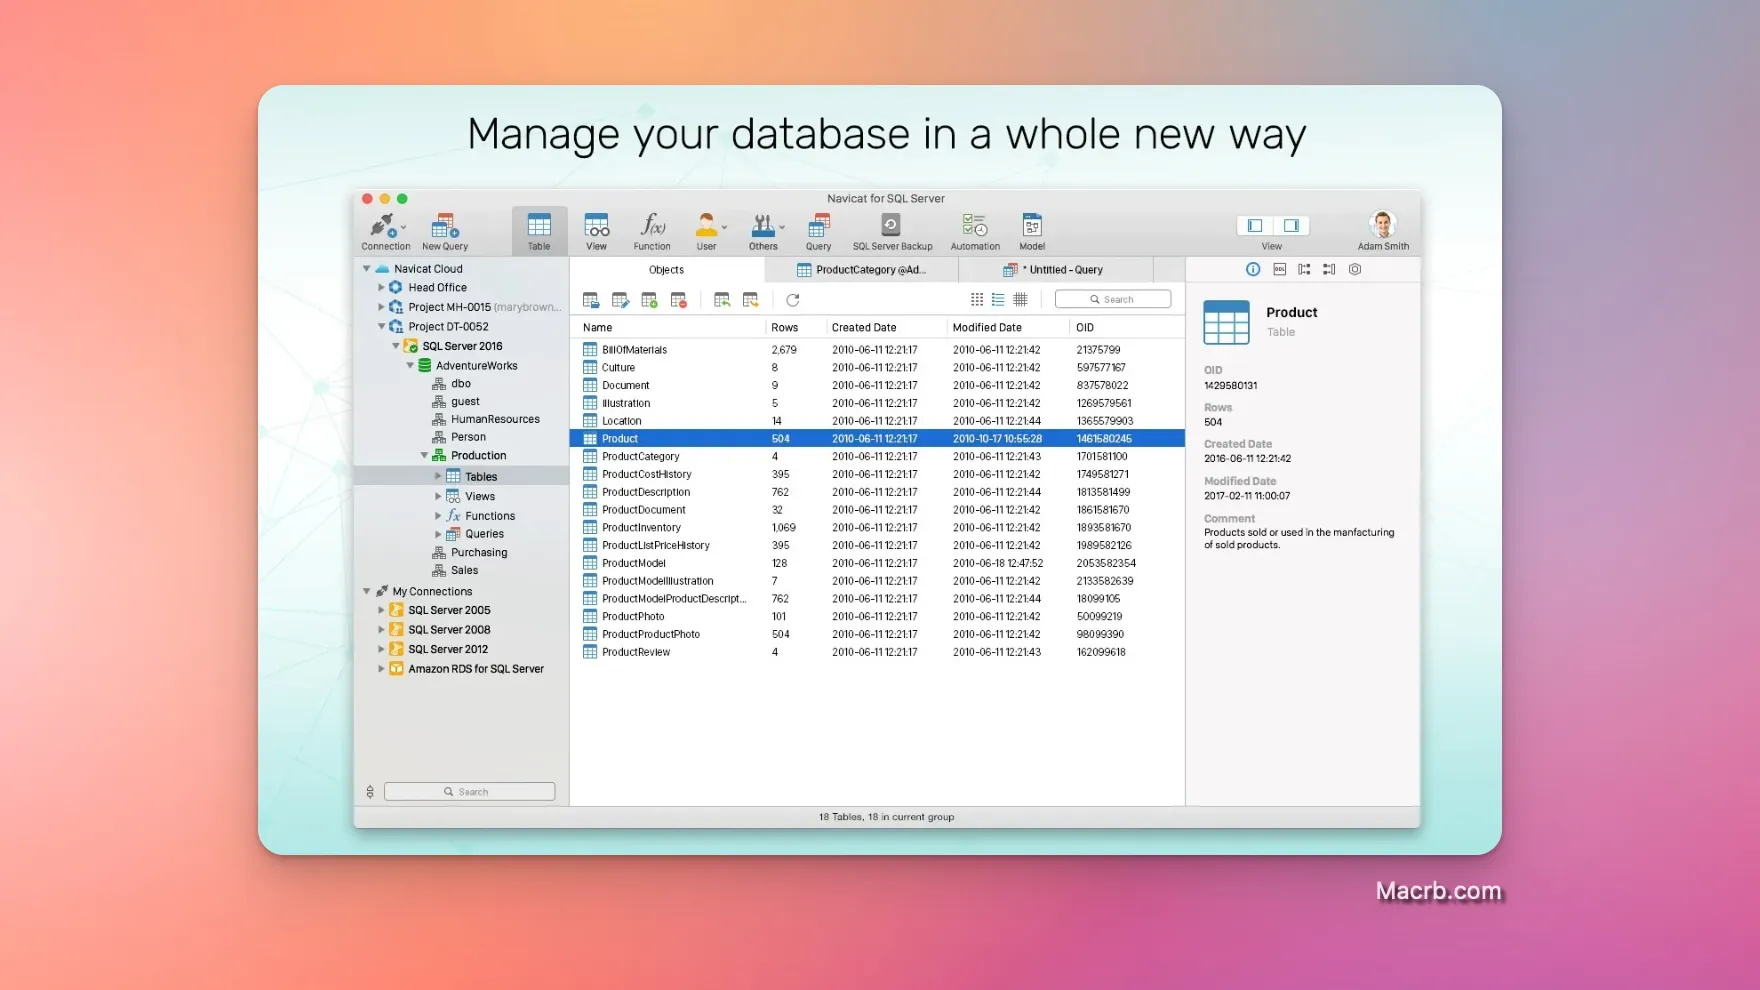Show the General info icon in the right pane
This screenshot has height=990, width=1760.
coord(1253,269)
